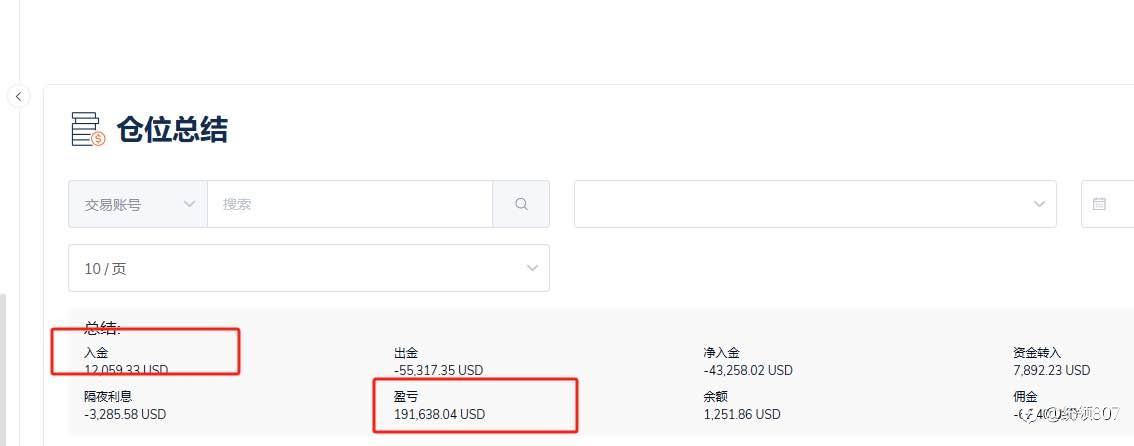Select the 资金转入 7,892.23 USD entry
This screenshot has height=446, width=1134.
point(1051,370)
